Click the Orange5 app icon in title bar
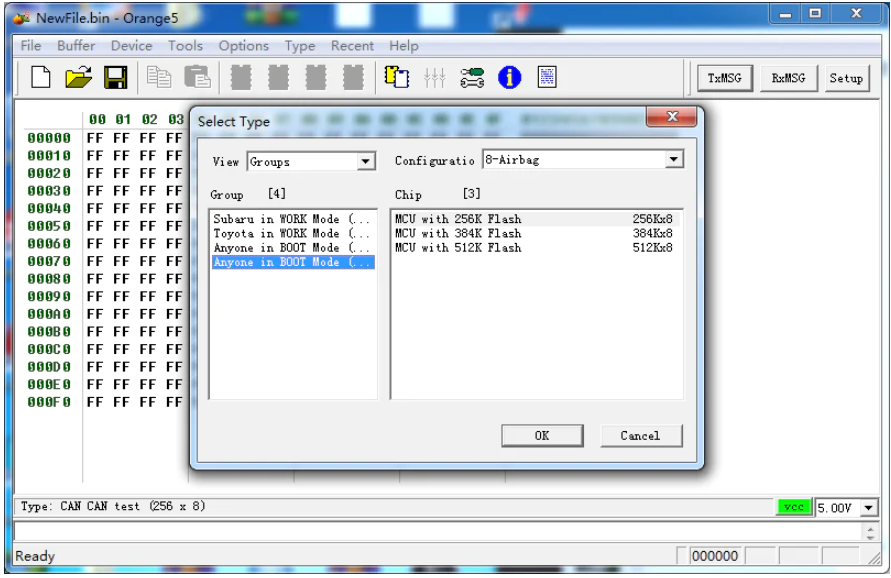This screenshot has height=578, width=891. click(x=21, y=18)
